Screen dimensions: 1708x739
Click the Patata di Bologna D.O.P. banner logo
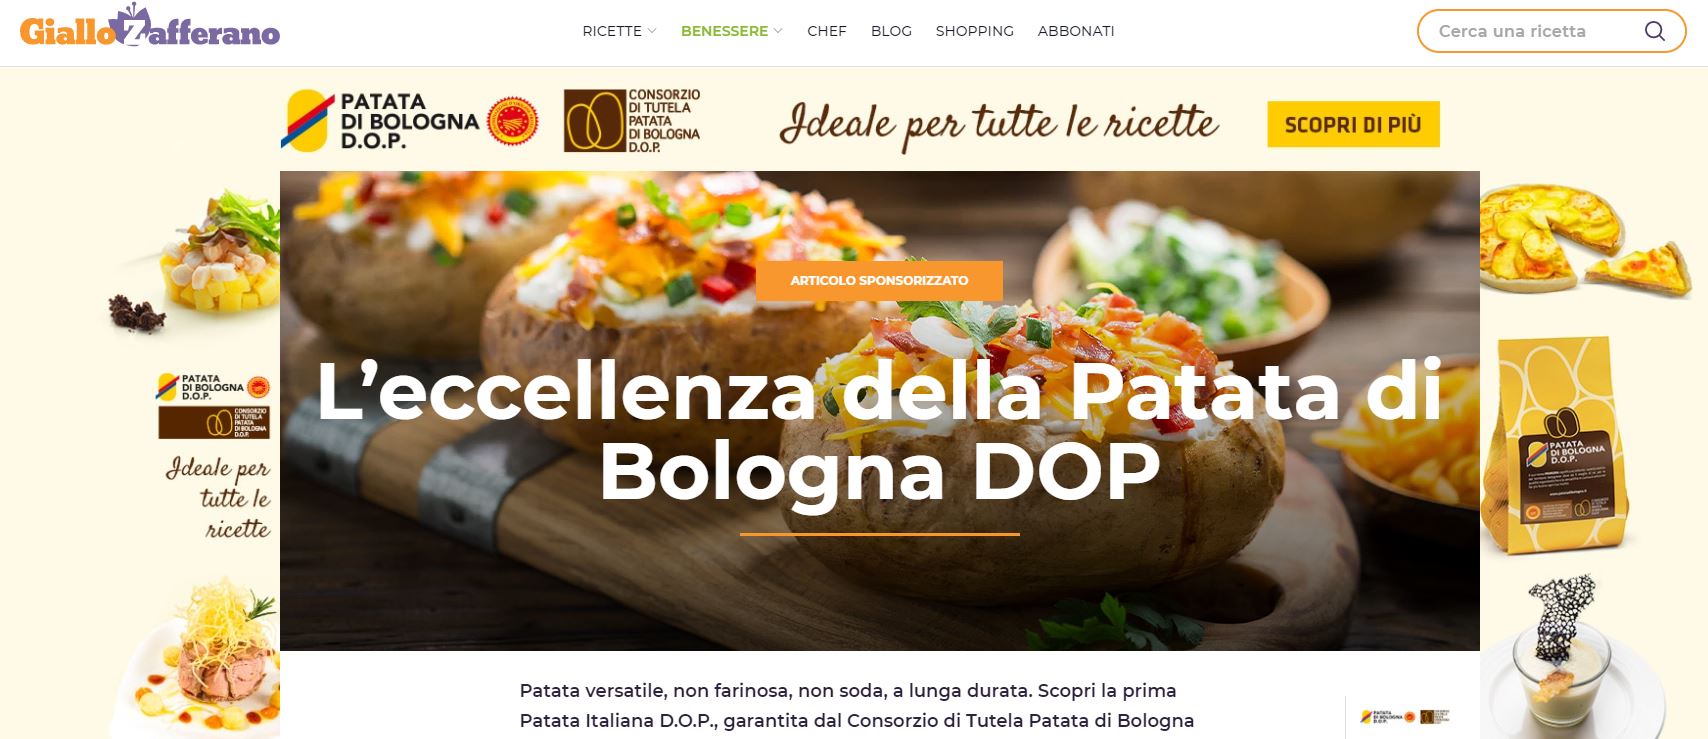(380, 121)
